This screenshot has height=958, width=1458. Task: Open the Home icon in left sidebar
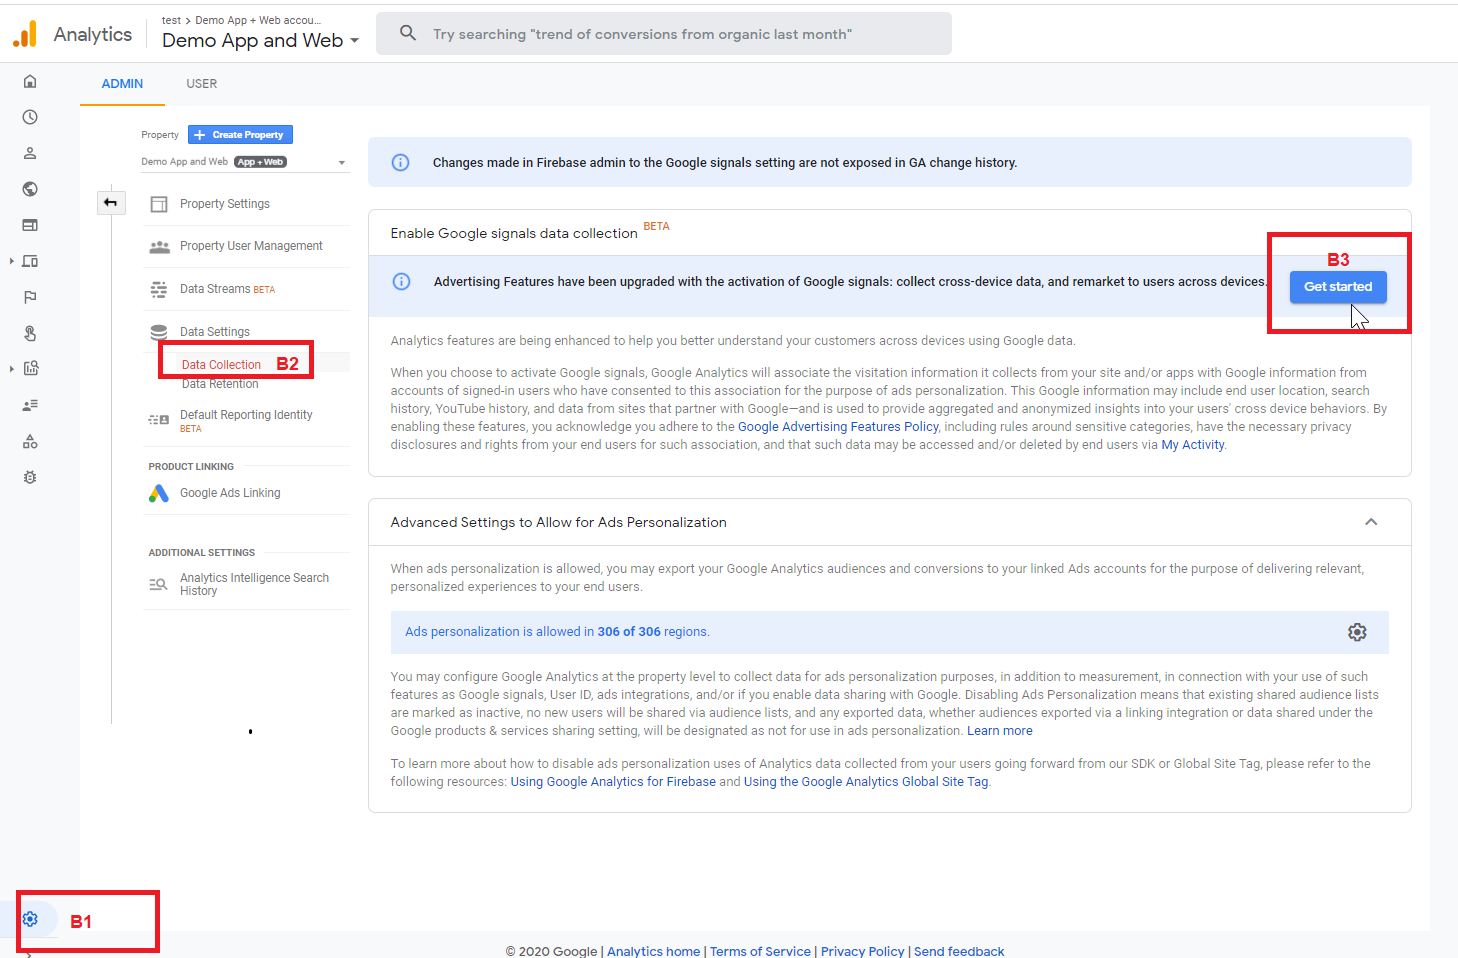pyautogui.click(x=30, y=81)
